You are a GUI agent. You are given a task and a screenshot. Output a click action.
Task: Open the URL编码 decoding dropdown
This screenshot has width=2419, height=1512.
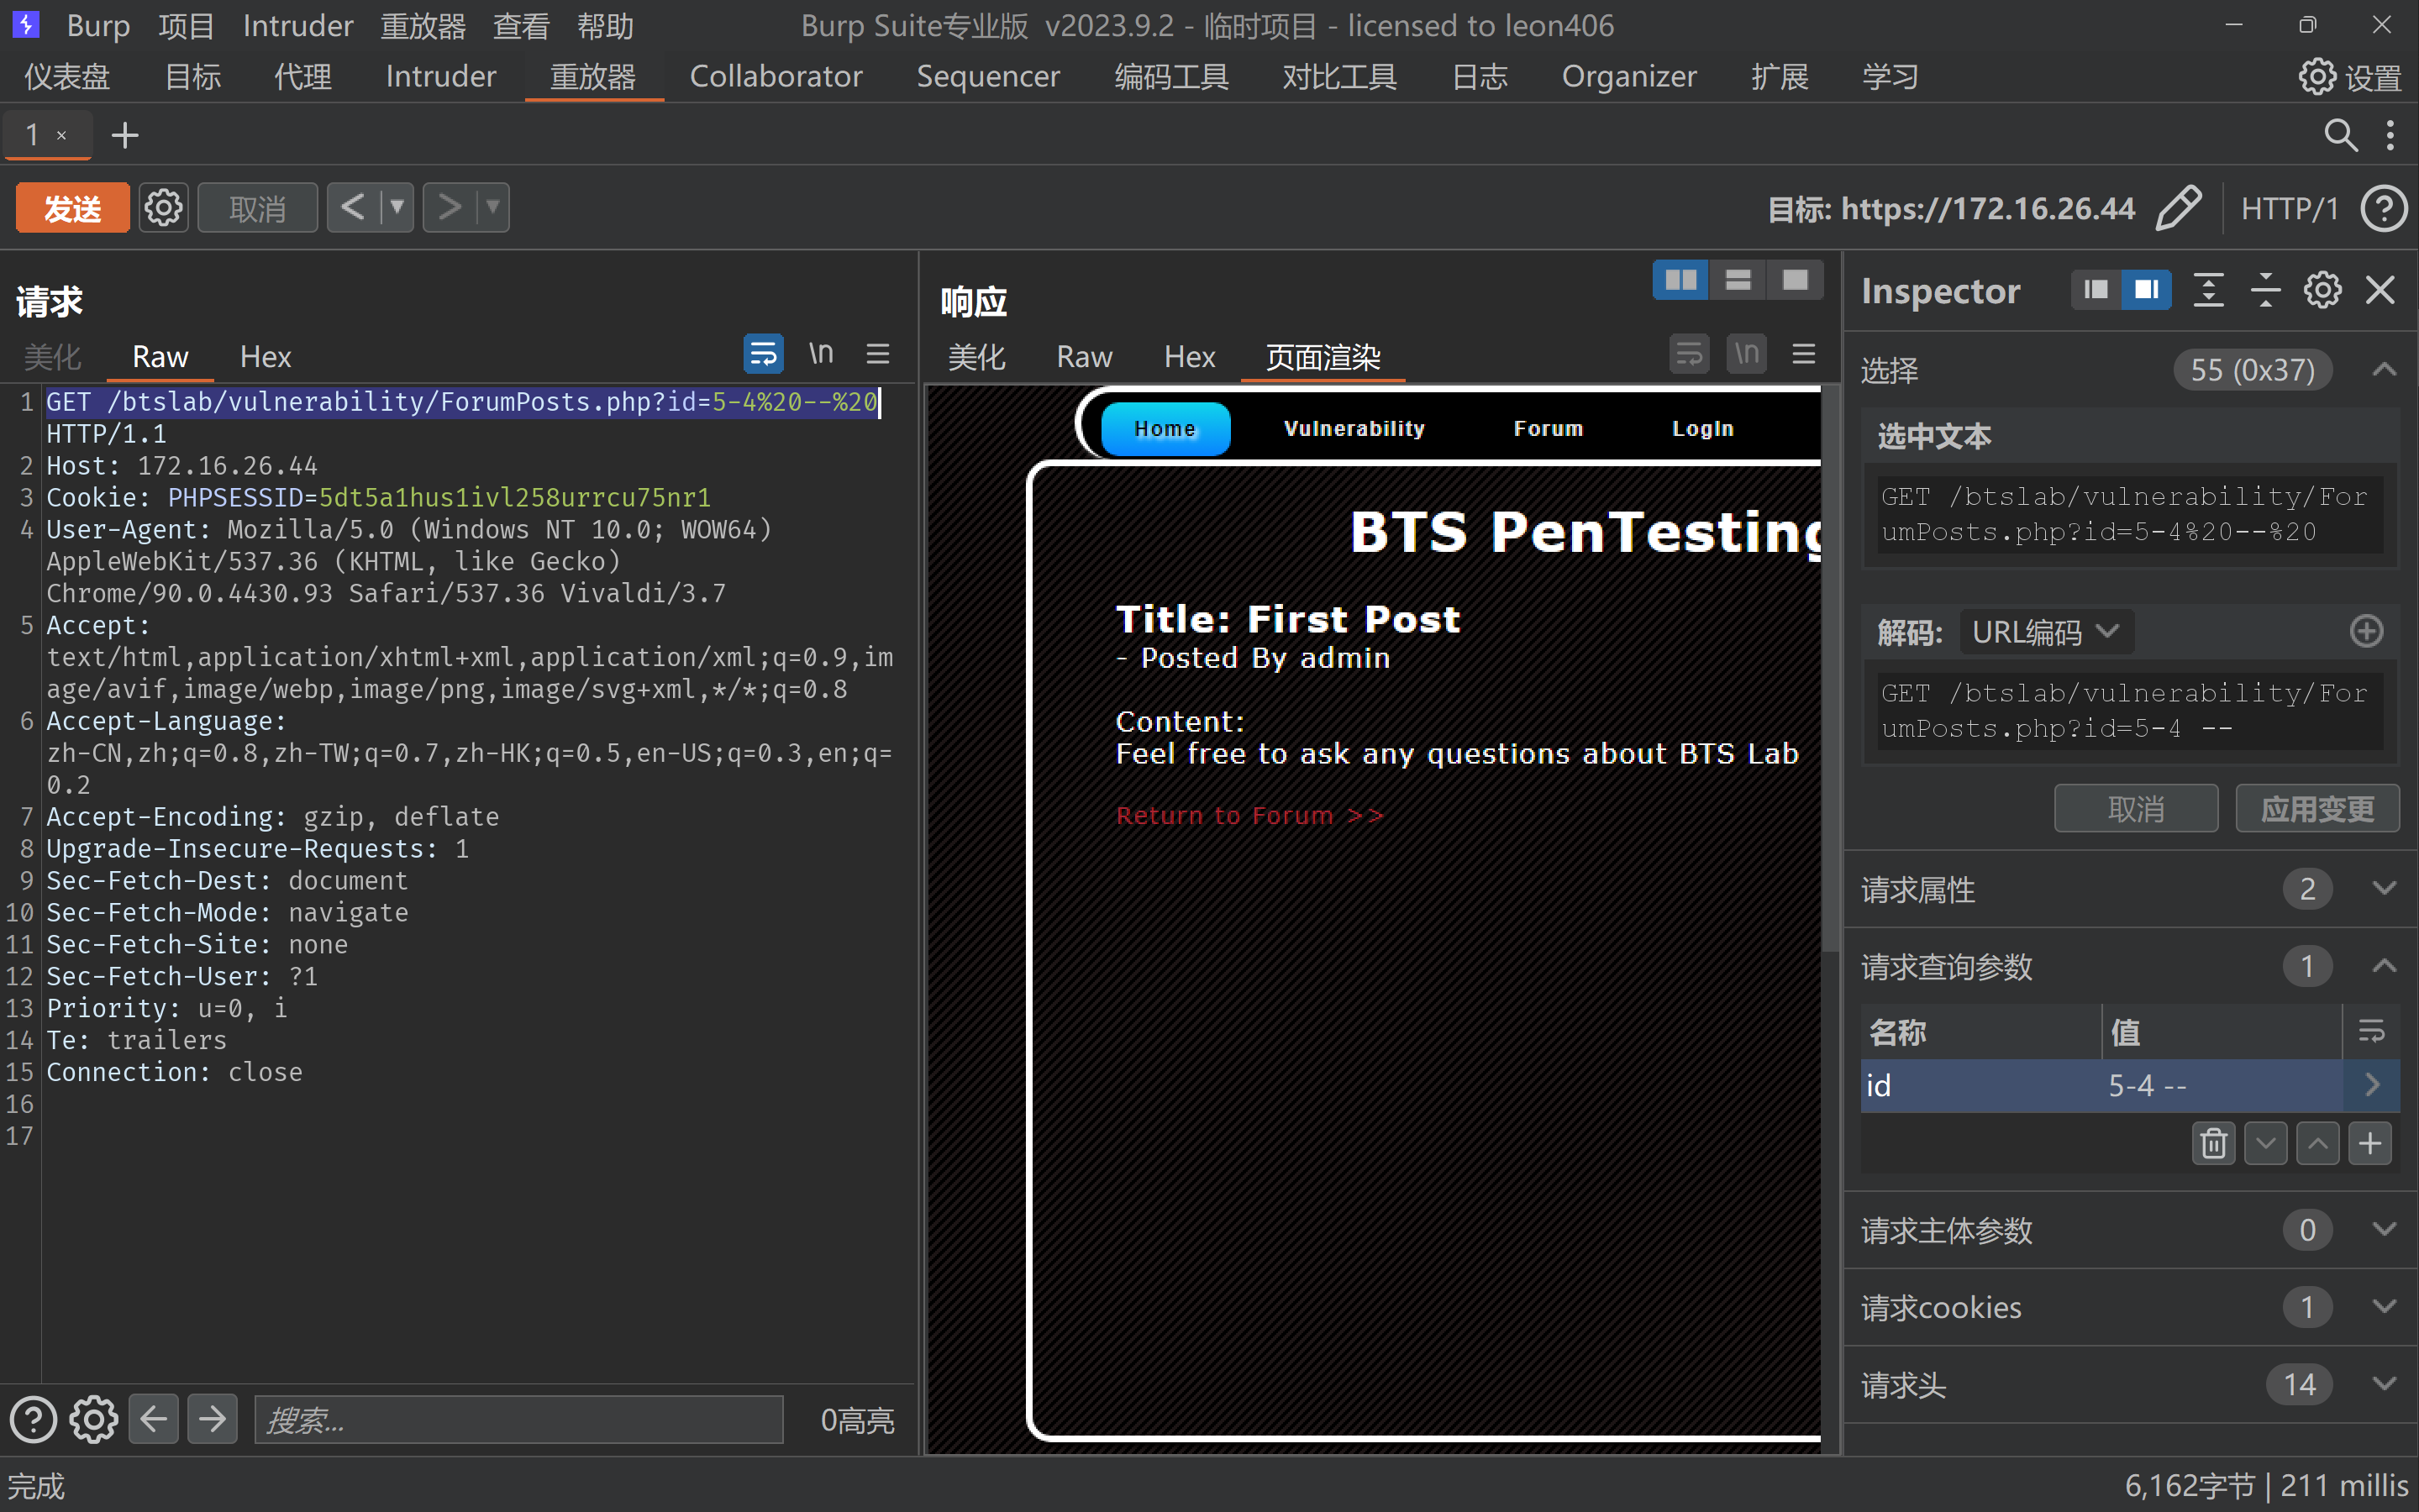pos(2046,632)
